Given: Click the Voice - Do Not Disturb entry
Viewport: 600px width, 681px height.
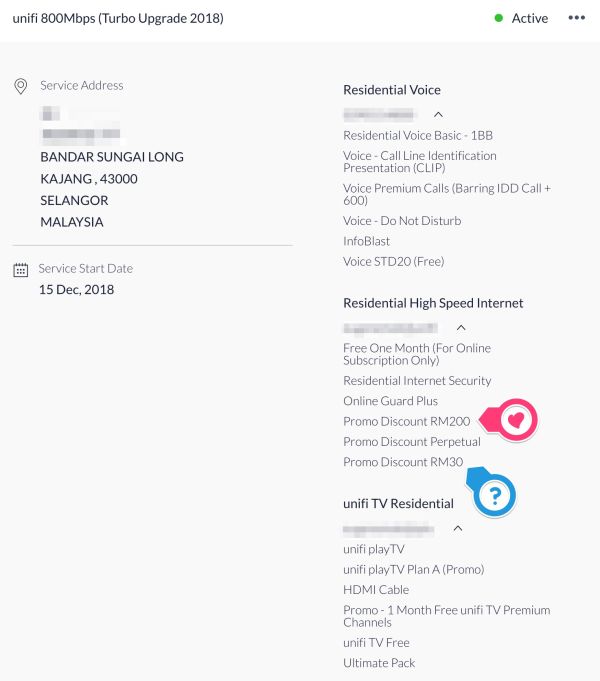Looking at the screenshot, I should pyautogui.click(x=401, y=221).
